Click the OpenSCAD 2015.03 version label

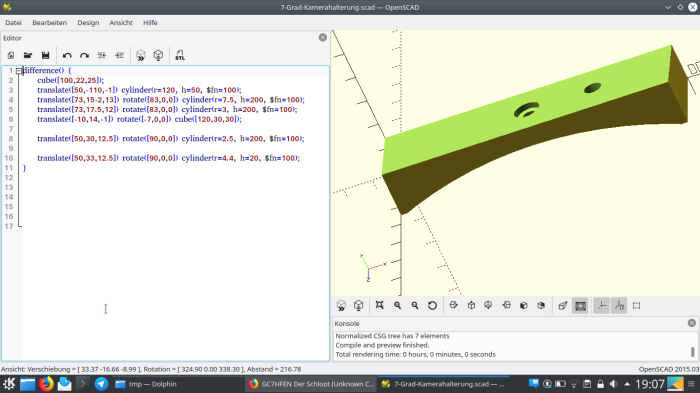(669, 369)
